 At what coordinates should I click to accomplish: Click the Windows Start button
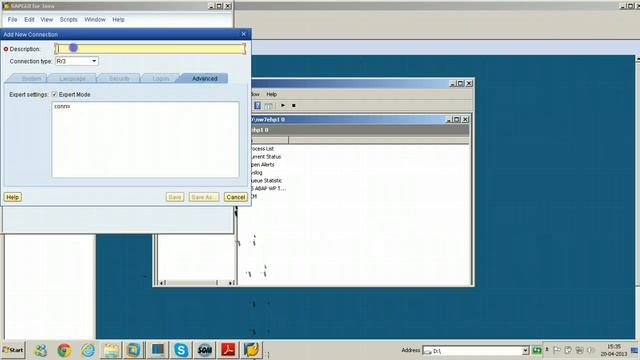pos(13,350)
